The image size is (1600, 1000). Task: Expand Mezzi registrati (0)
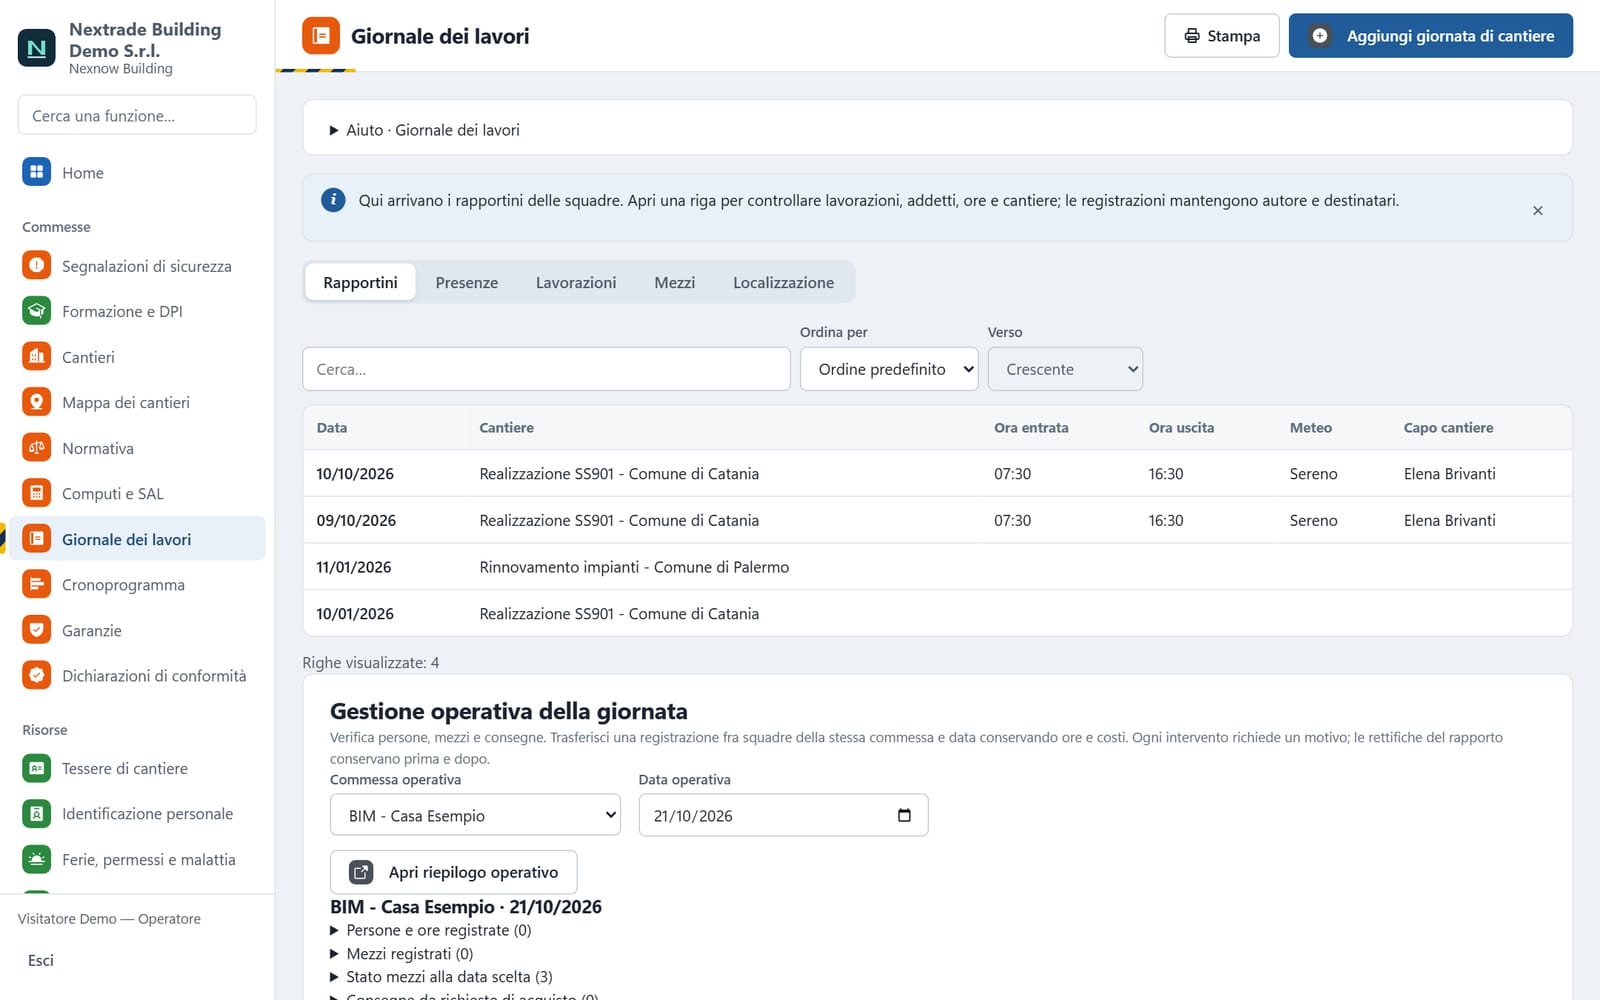tap(402, 954)
